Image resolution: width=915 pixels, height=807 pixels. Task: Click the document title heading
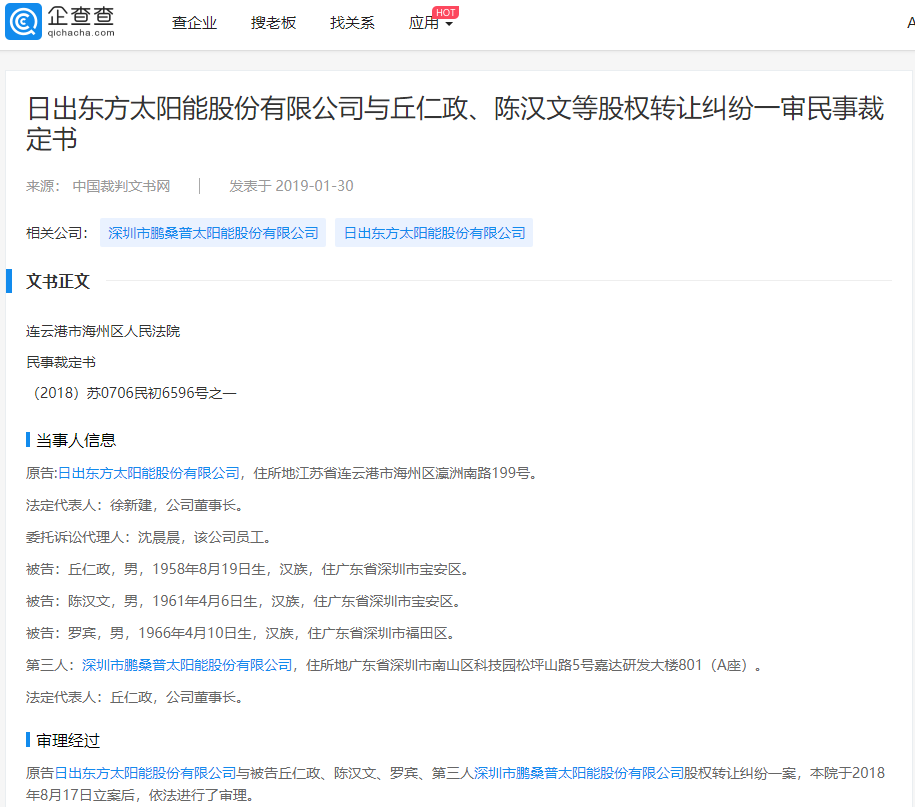click(x=455, y=124)
